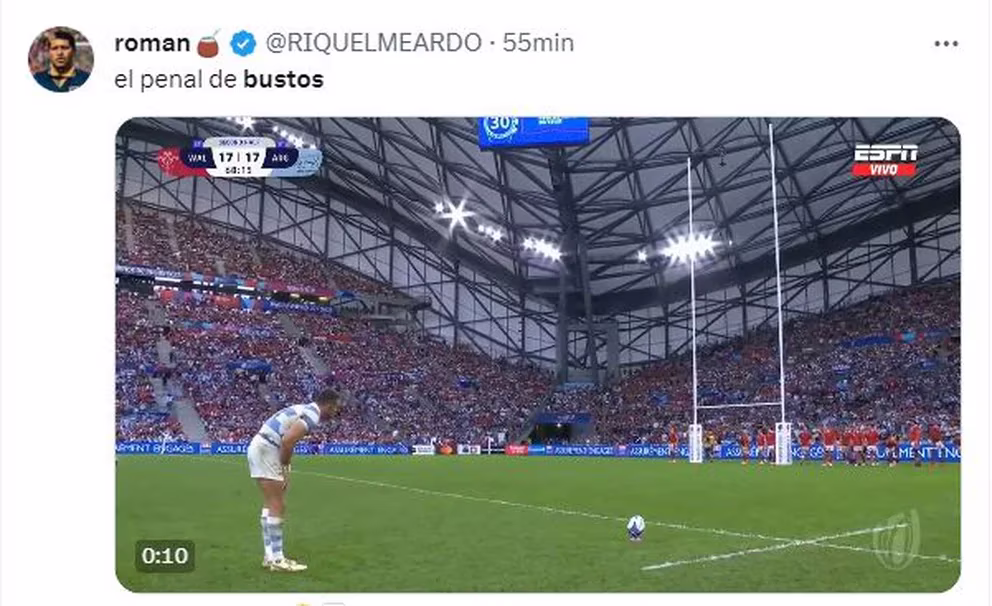The image size is (992, 606).
Task: Select the display name roman
Action: 152,43
